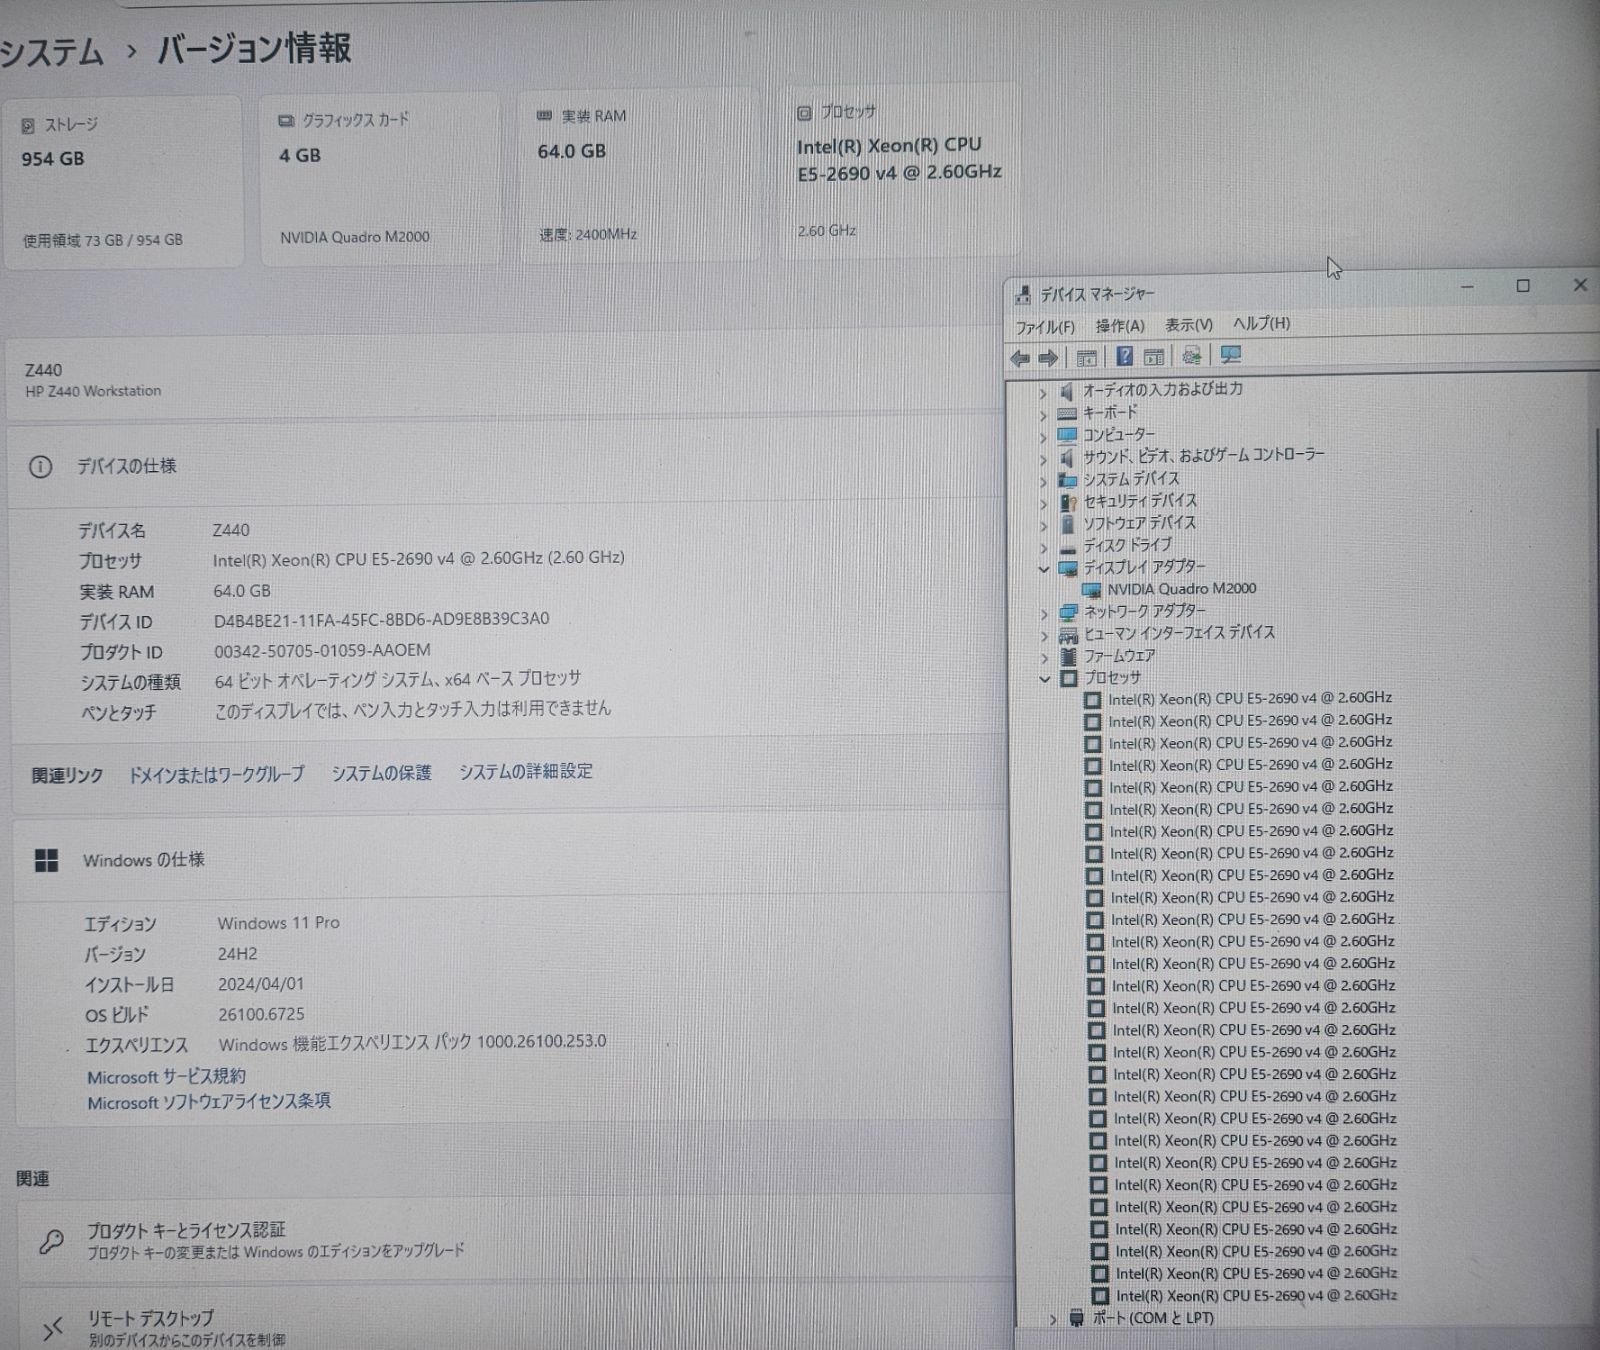The image size is (1600, 1350).
Task: Expand the ディスク ドライブ tree node
Action: point(1046,545)
